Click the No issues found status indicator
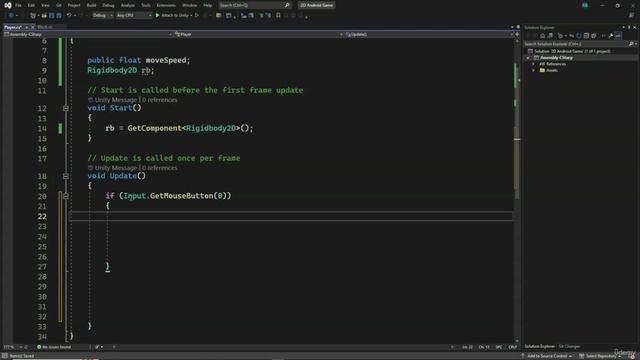 (x=54, y=347)
